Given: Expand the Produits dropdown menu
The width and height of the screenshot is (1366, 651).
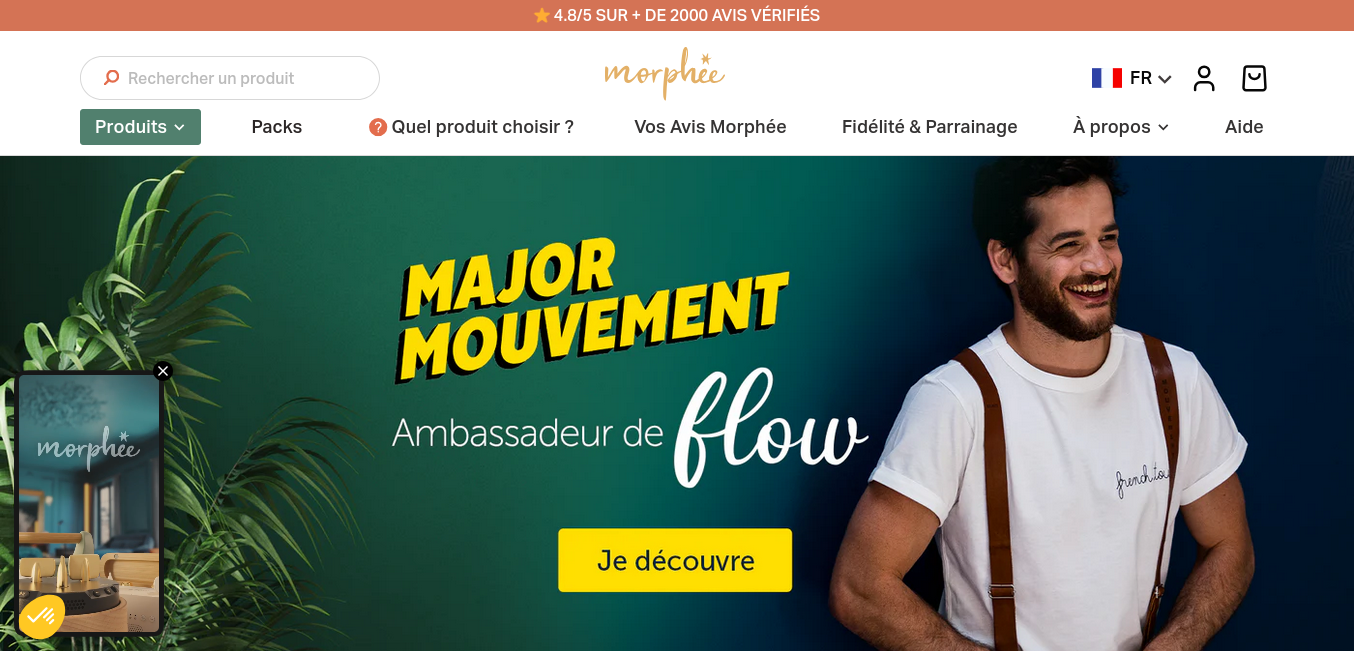Looking at the screenshot, I should click(140, 127).
